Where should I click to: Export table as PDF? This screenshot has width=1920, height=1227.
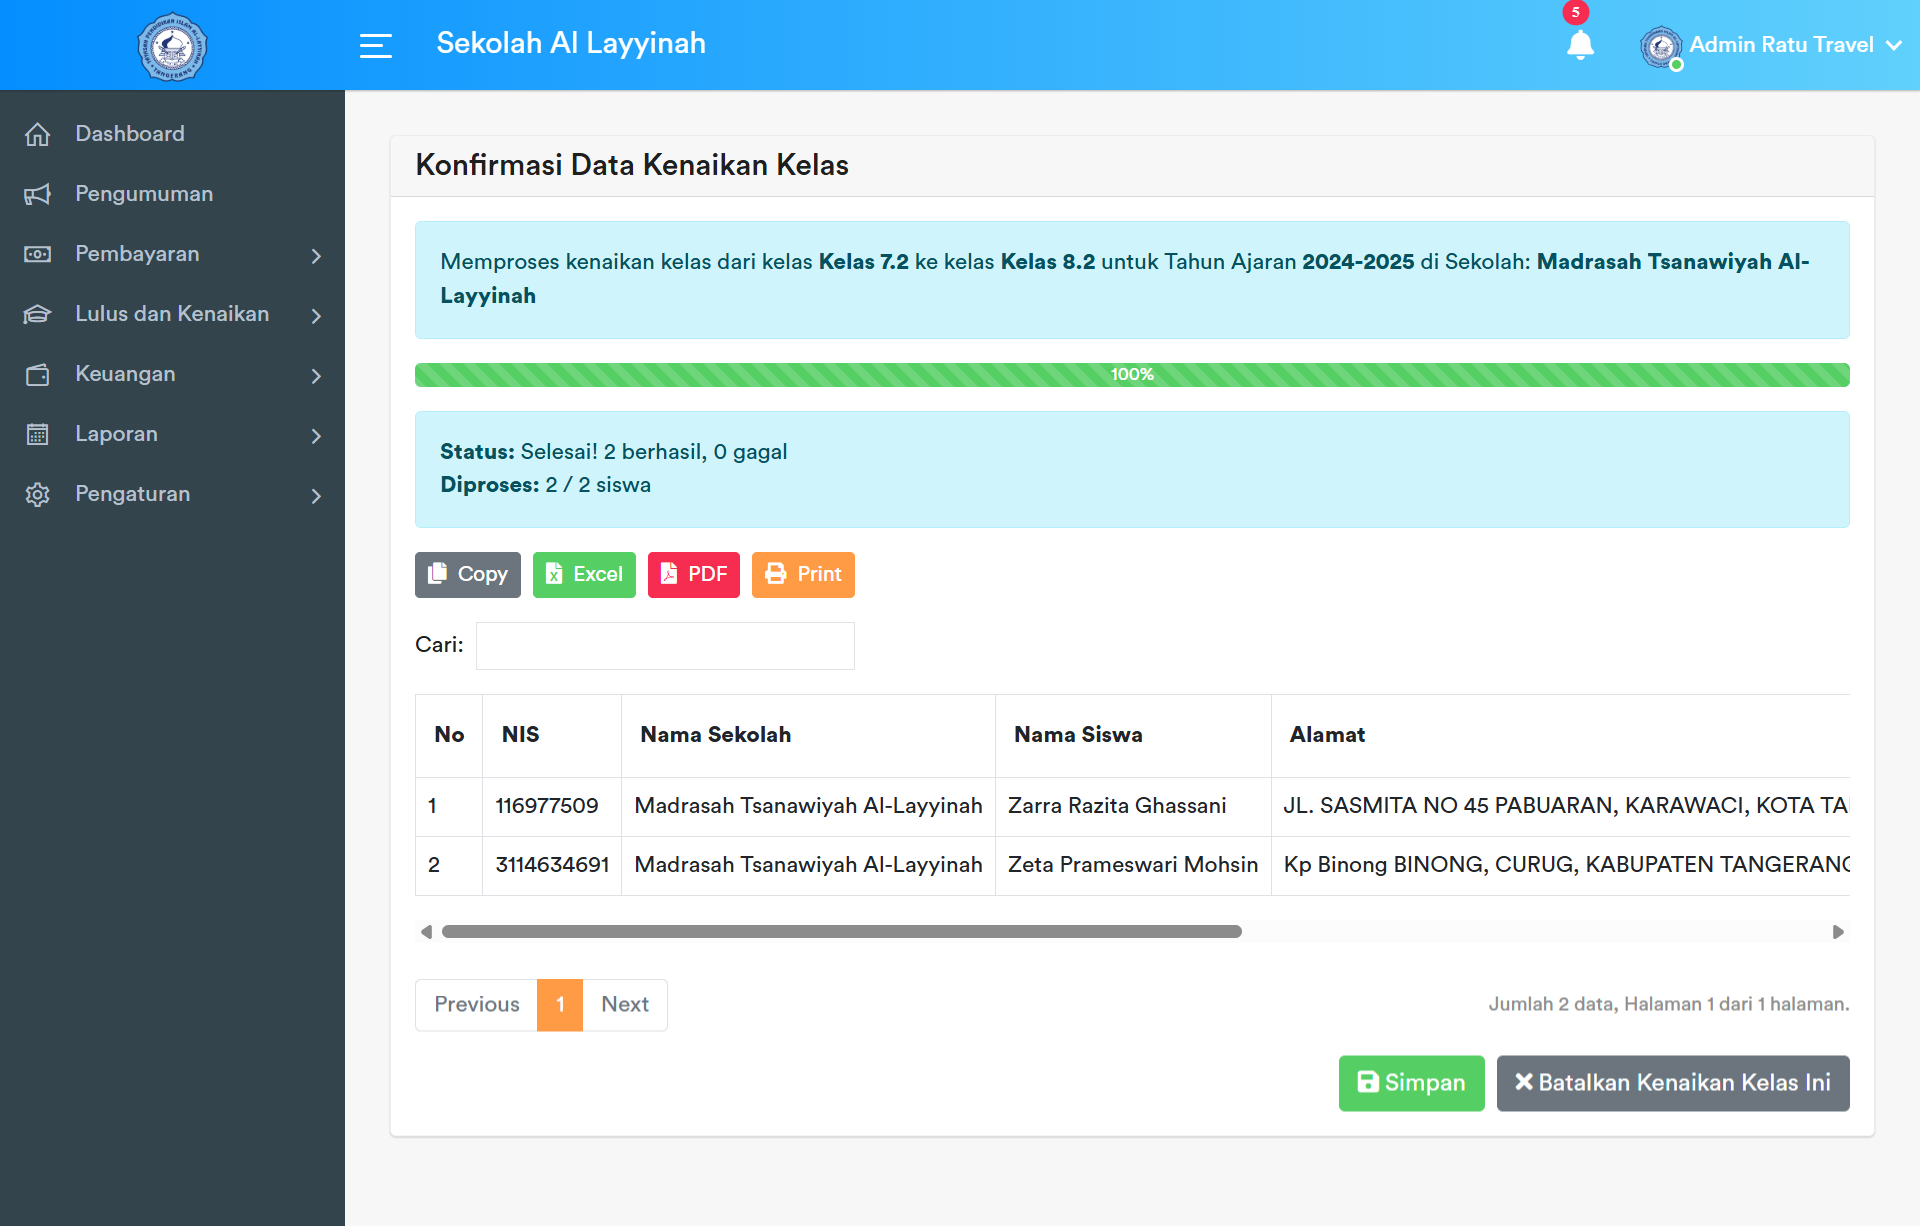point(693,574)
